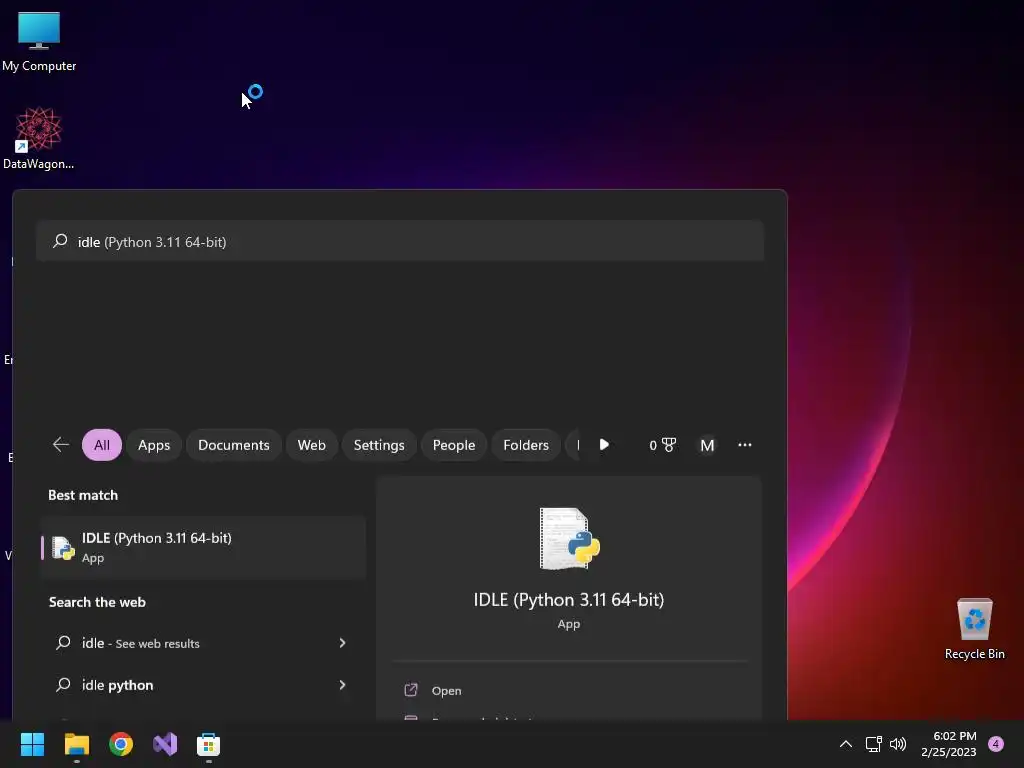The image size is (1024, 768).
Task: Switch to the People filter tab
Action: (x=454, y=445)
